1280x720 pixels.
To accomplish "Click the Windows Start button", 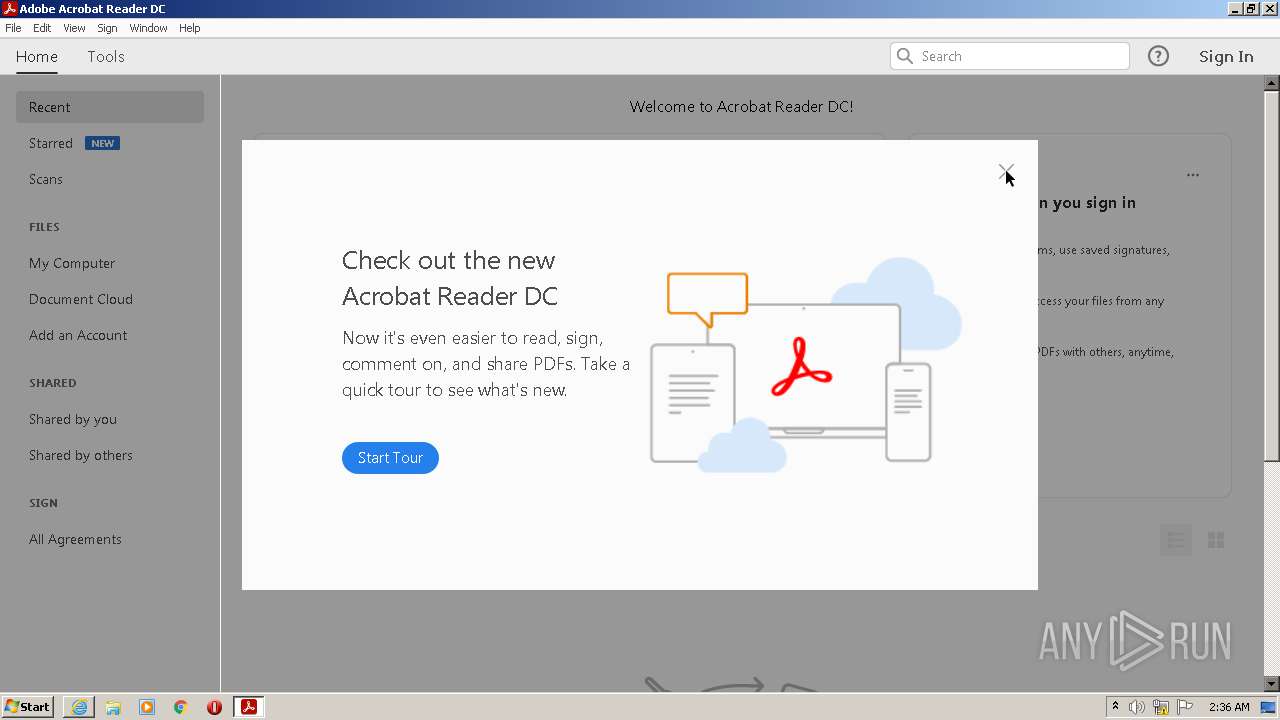I will coord(27,706).
